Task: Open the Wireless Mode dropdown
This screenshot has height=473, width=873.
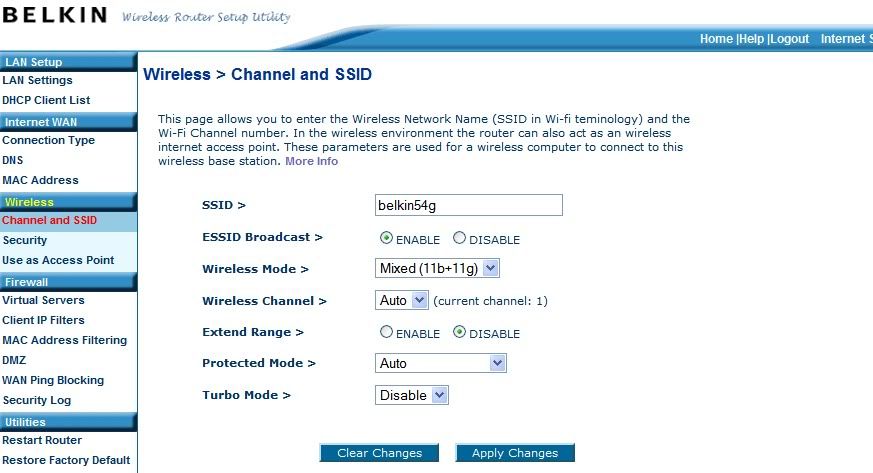Action: click(x=437, y=268)
